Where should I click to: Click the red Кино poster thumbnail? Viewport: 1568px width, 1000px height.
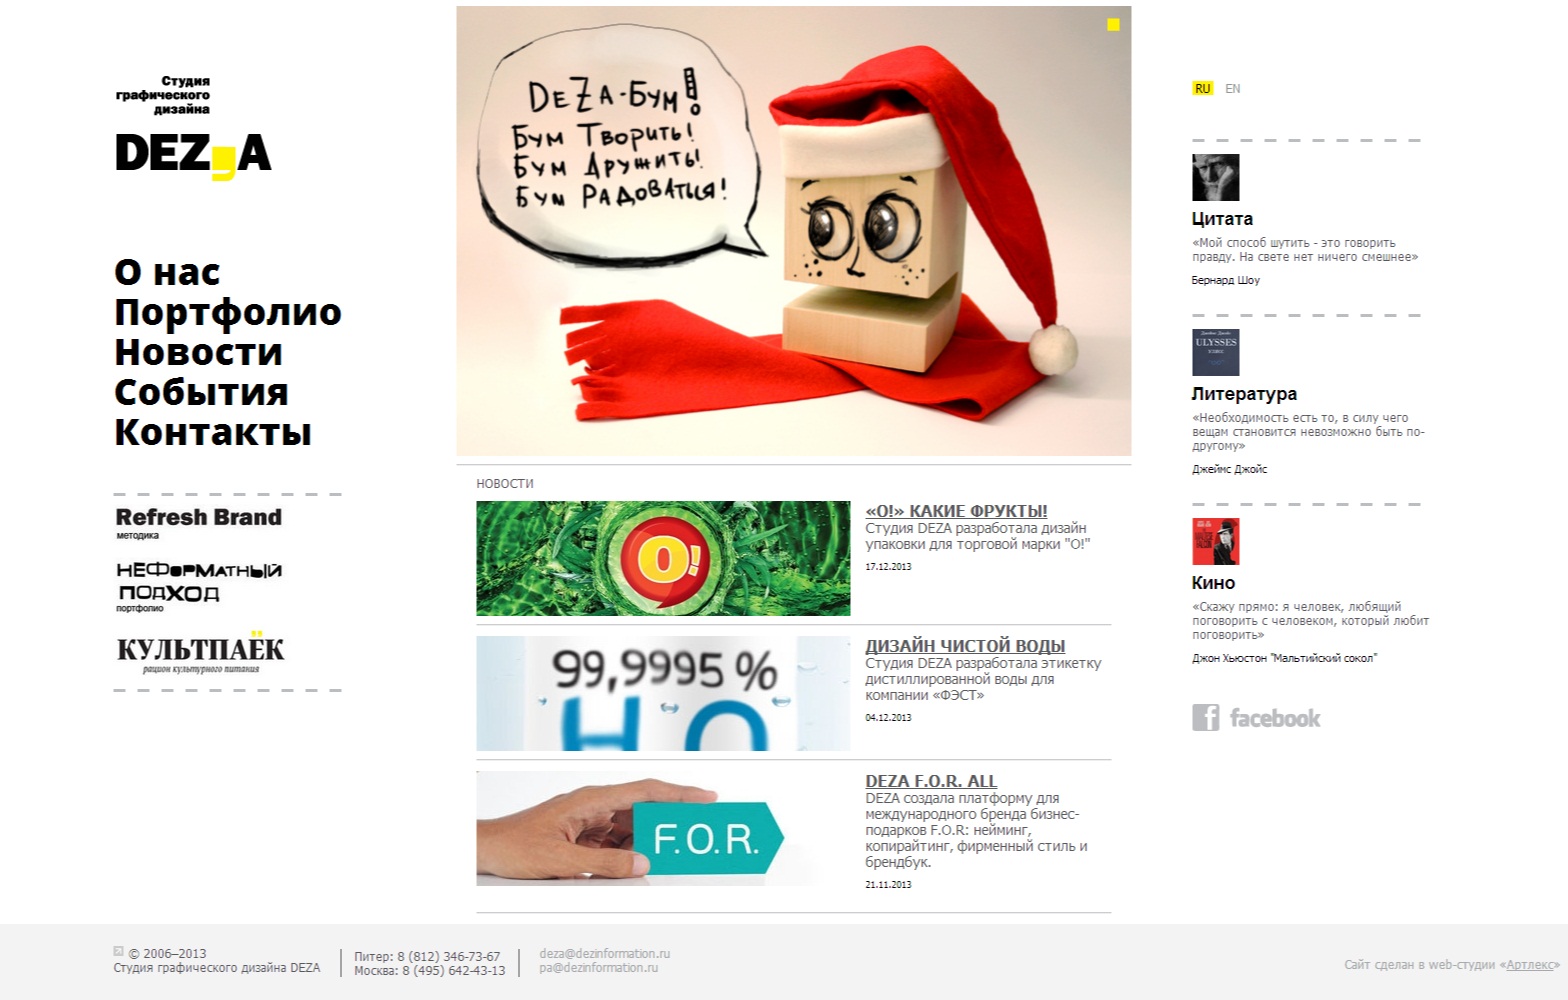[1215, 541]
